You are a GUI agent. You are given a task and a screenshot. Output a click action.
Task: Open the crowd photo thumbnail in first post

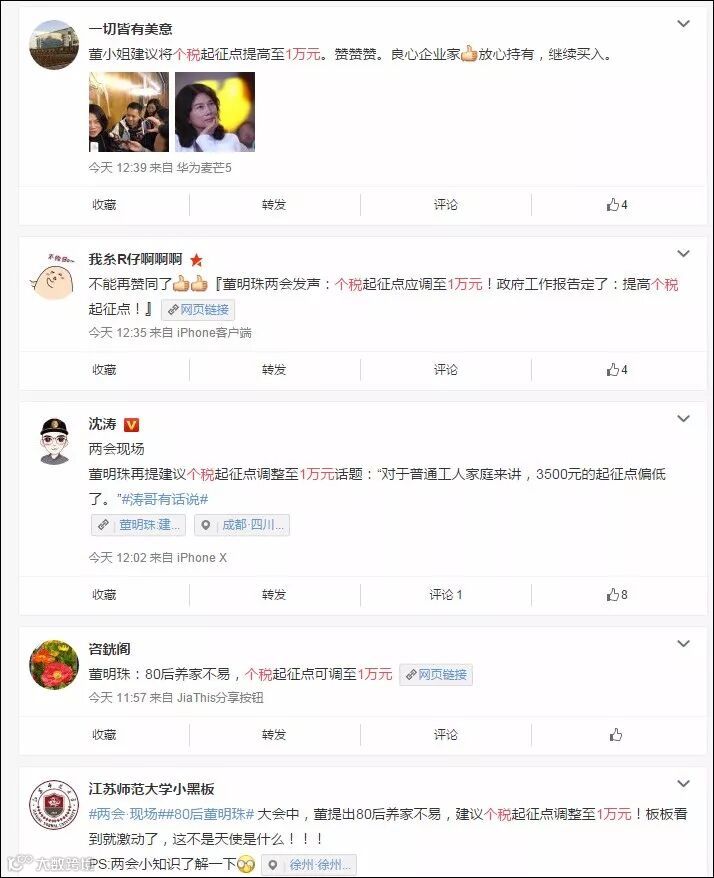[129, 111]
